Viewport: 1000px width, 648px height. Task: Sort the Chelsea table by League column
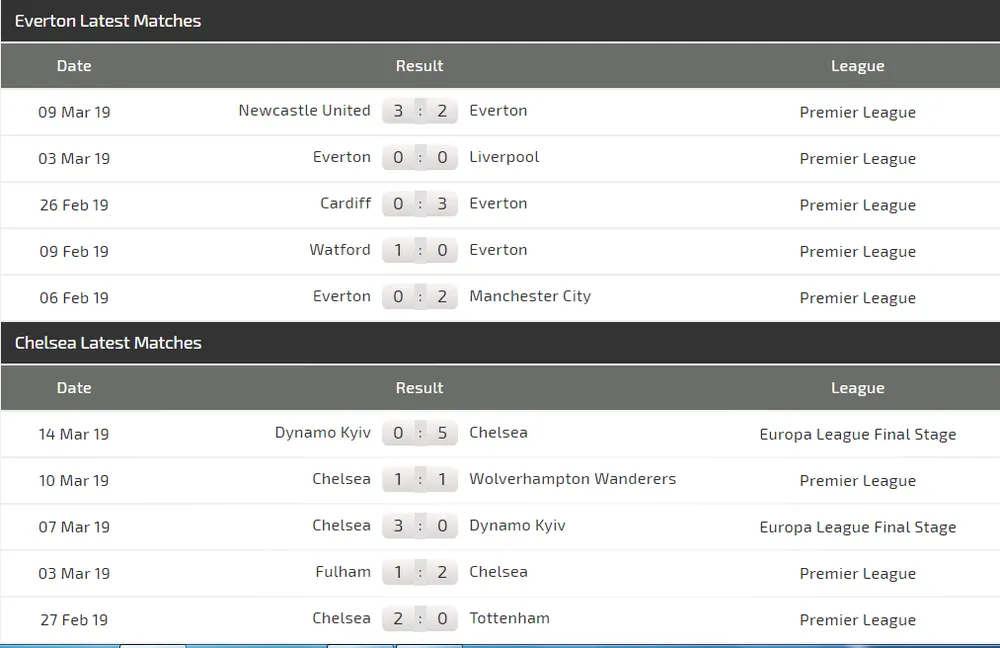tap(857, 388)
